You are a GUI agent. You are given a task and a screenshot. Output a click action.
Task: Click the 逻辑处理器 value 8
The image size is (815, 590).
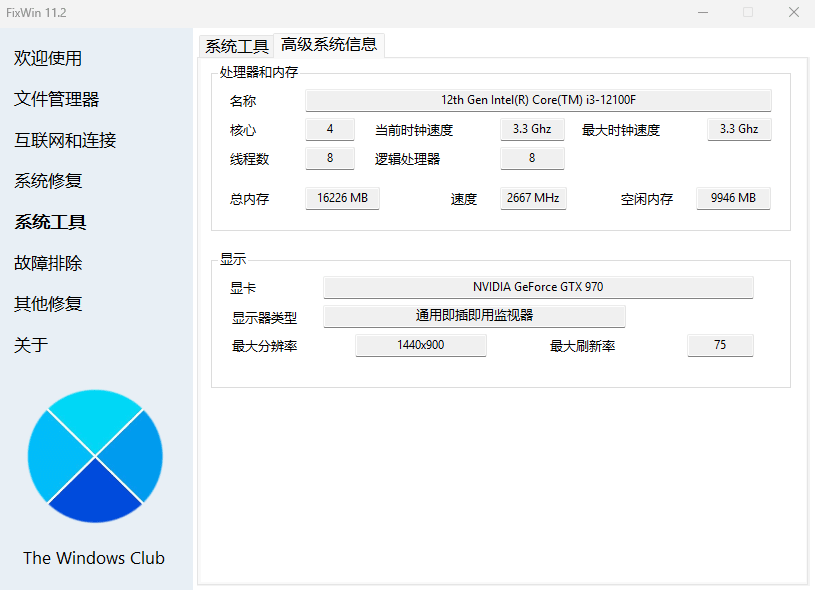point(532,158)
